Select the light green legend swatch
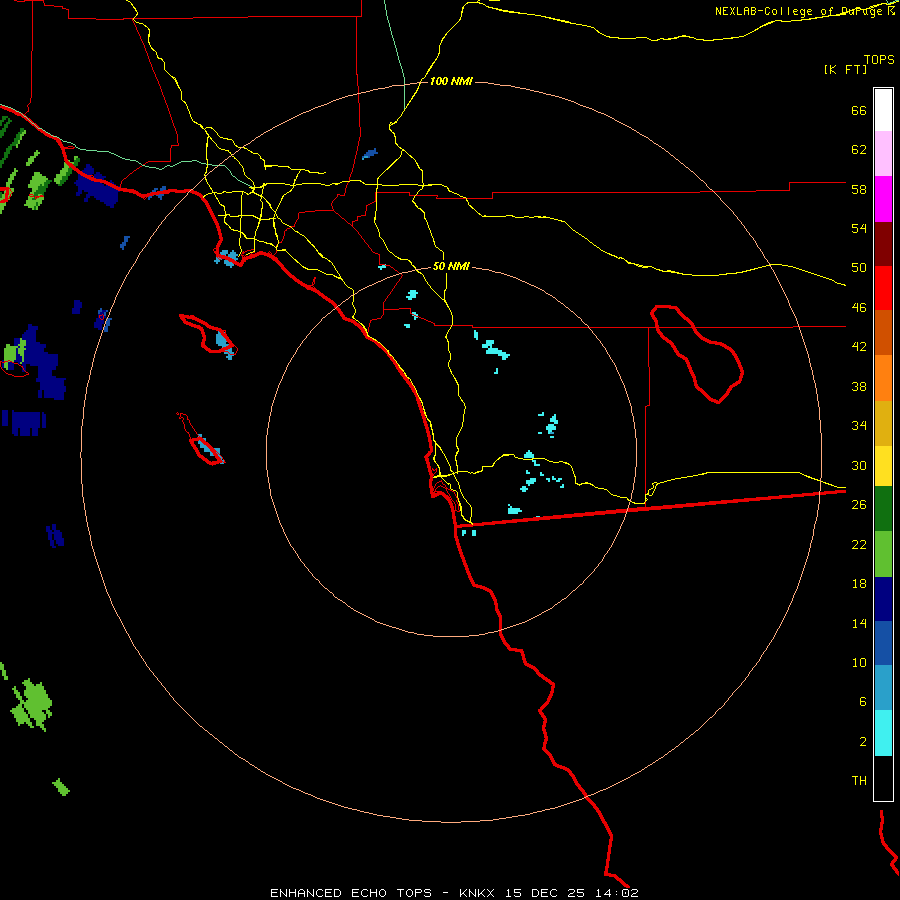The image size is (900, 900). pyautogui.click(x=883, y=554)
